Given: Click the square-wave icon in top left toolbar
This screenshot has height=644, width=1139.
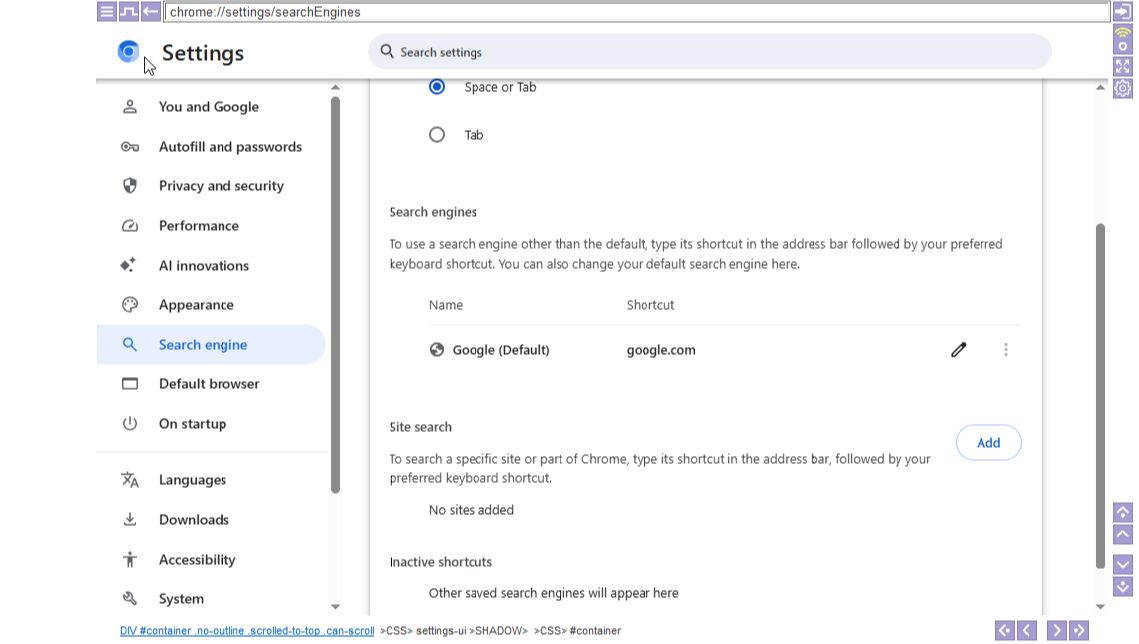Looking at the screenshot, I should (129, 12).
